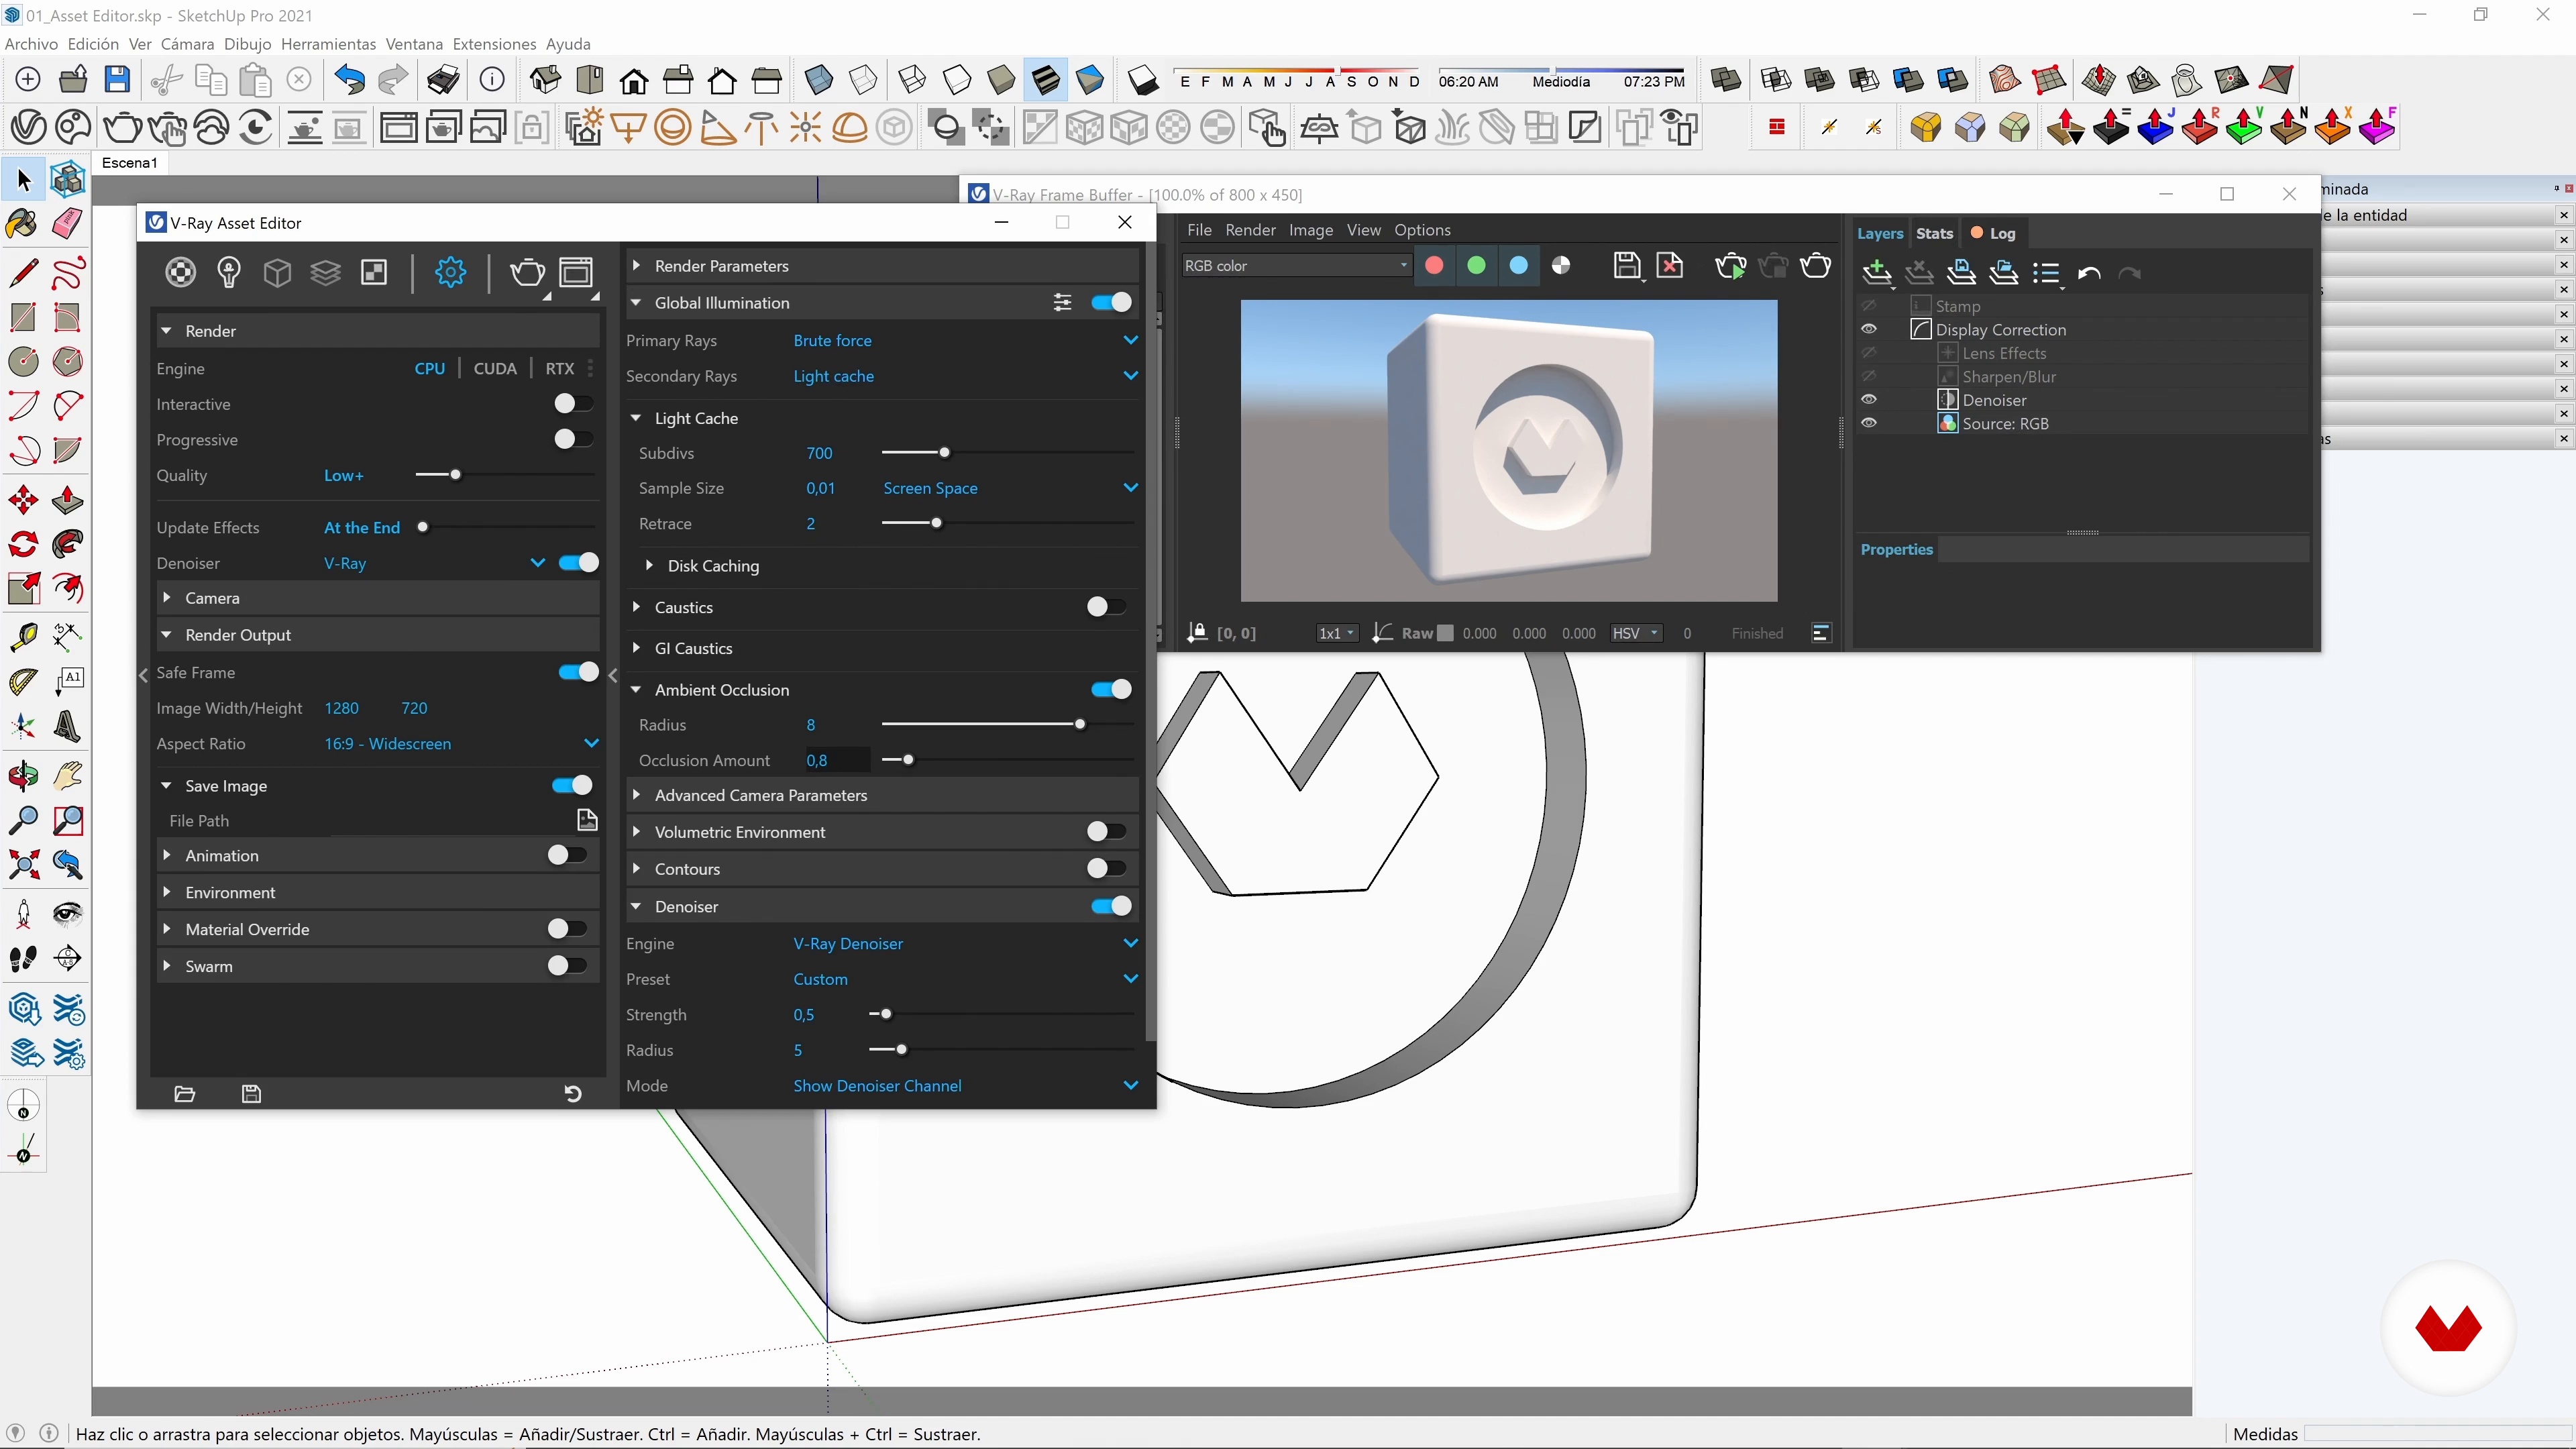Select CUDA engine
The image size is (2576, 1449).
tap(495, 369)
